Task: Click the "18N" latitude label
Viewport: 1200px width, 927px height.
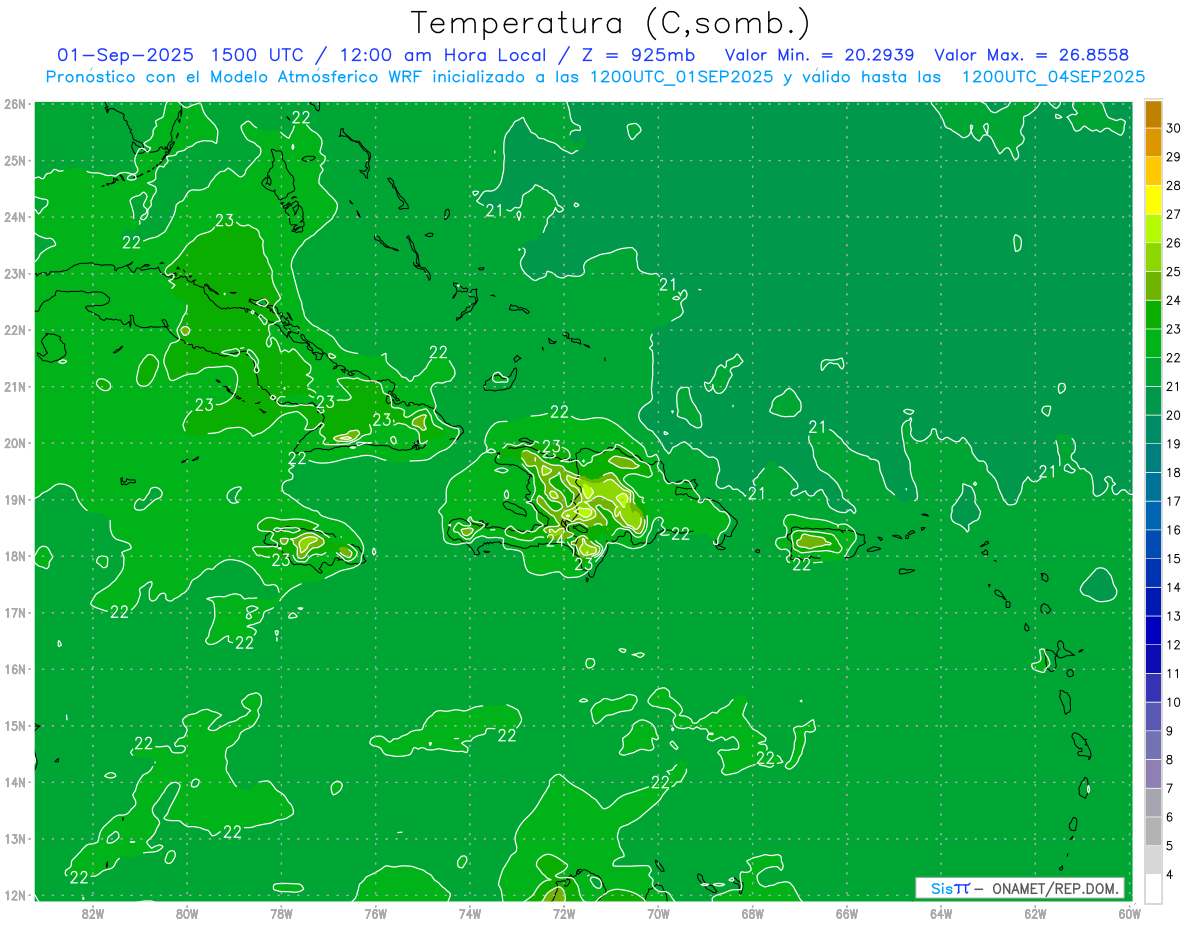Action: pos(15,556)
